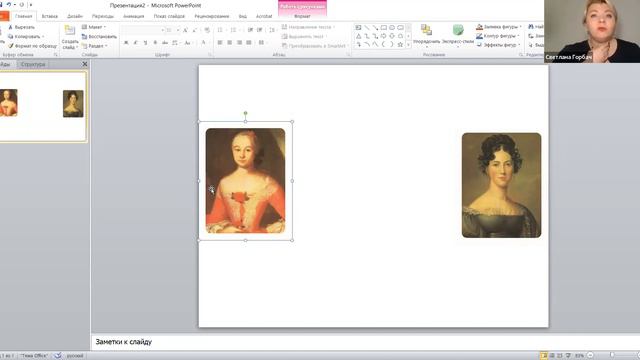Select the triangle shape in the gallery
The height and width of the screenshot is (360, 640).
pos(358,36)
